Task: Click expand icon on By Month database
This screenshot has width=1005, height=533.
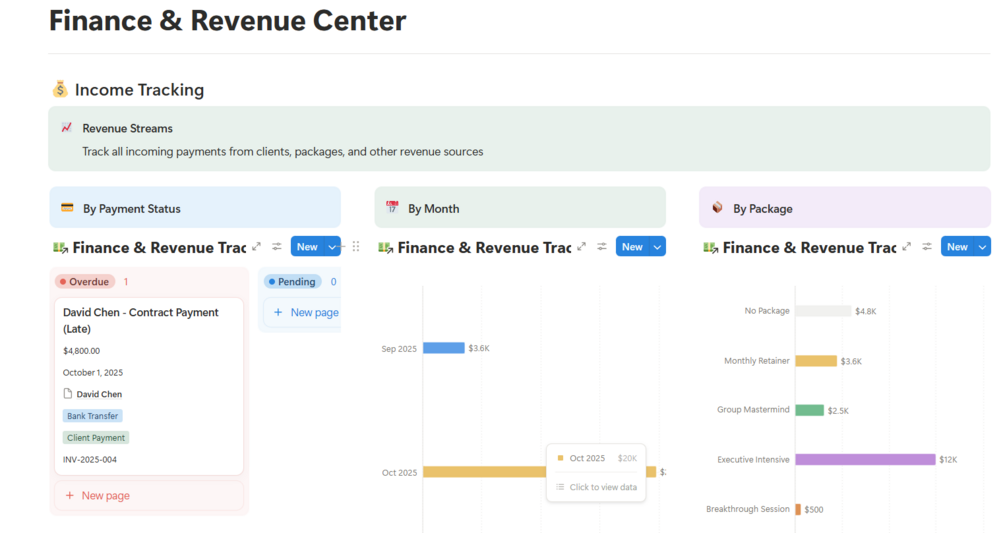Action: tap(582, 247)
